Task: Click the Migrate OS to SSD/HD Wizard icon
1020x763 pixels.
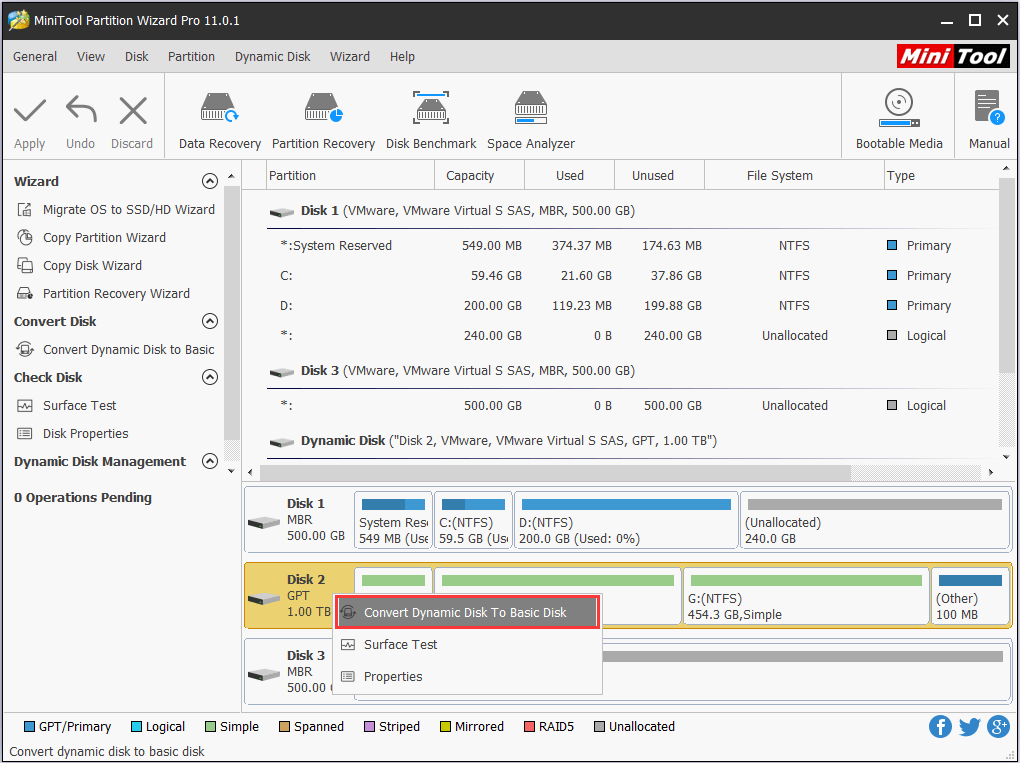Action: click(x=25, y=209)
